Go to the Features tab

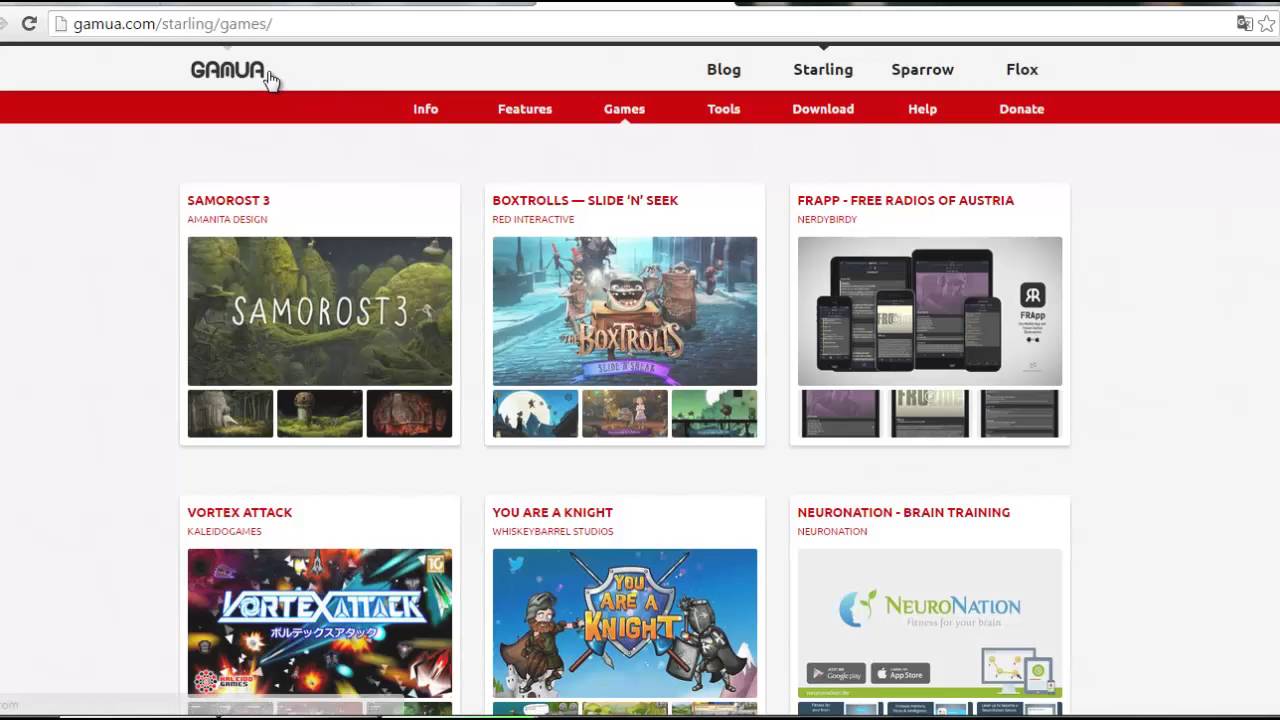coord(525,109)
